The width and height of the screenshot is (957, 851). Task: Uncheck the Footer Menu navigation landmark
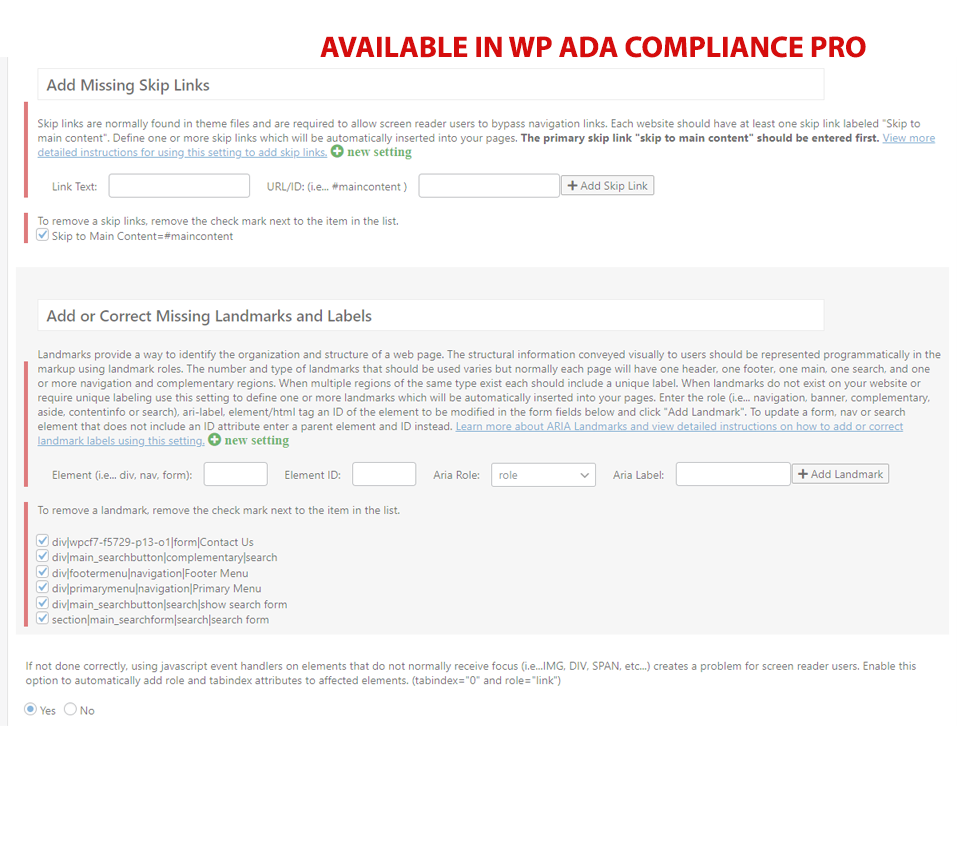42,572
